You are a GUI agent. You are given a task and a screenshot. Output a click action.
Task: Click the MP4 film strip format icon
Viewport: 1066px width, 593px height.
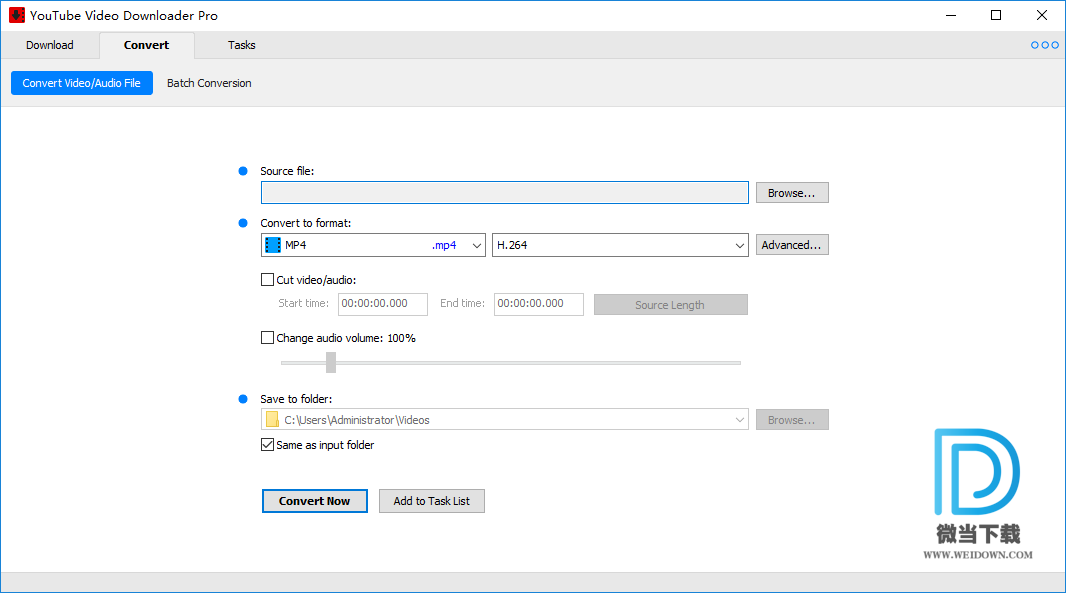[273, 245]
